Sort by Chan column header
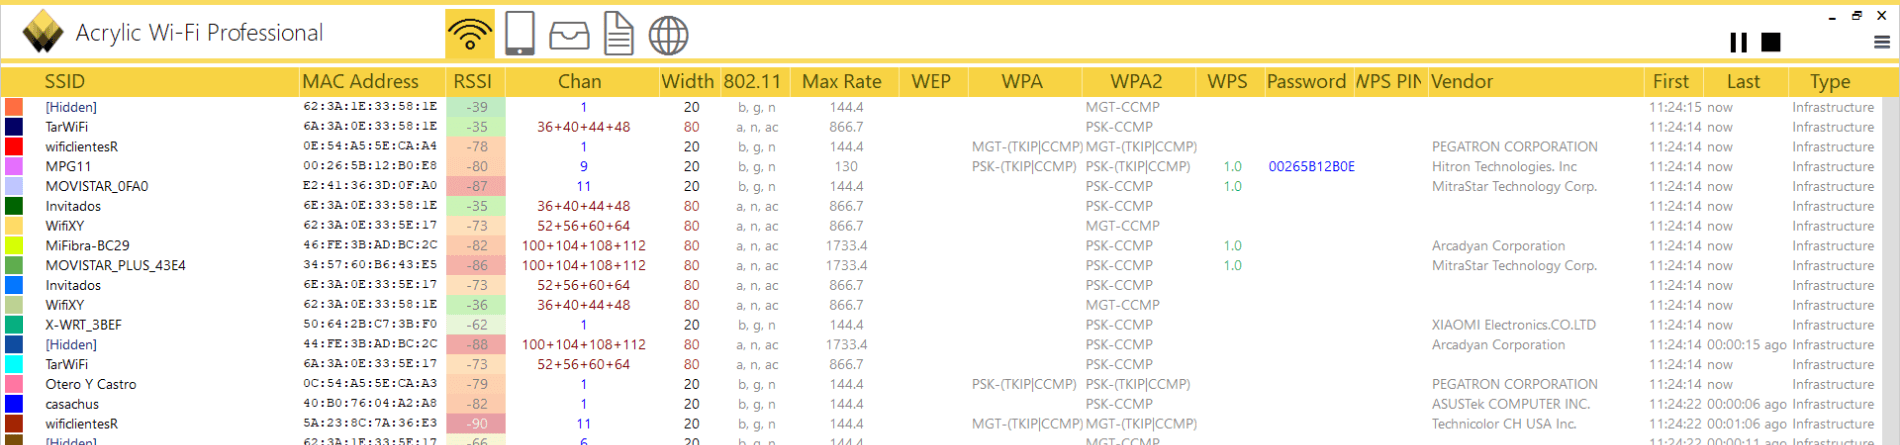This screenshot has height=445, width=1900. pos(580,81)
